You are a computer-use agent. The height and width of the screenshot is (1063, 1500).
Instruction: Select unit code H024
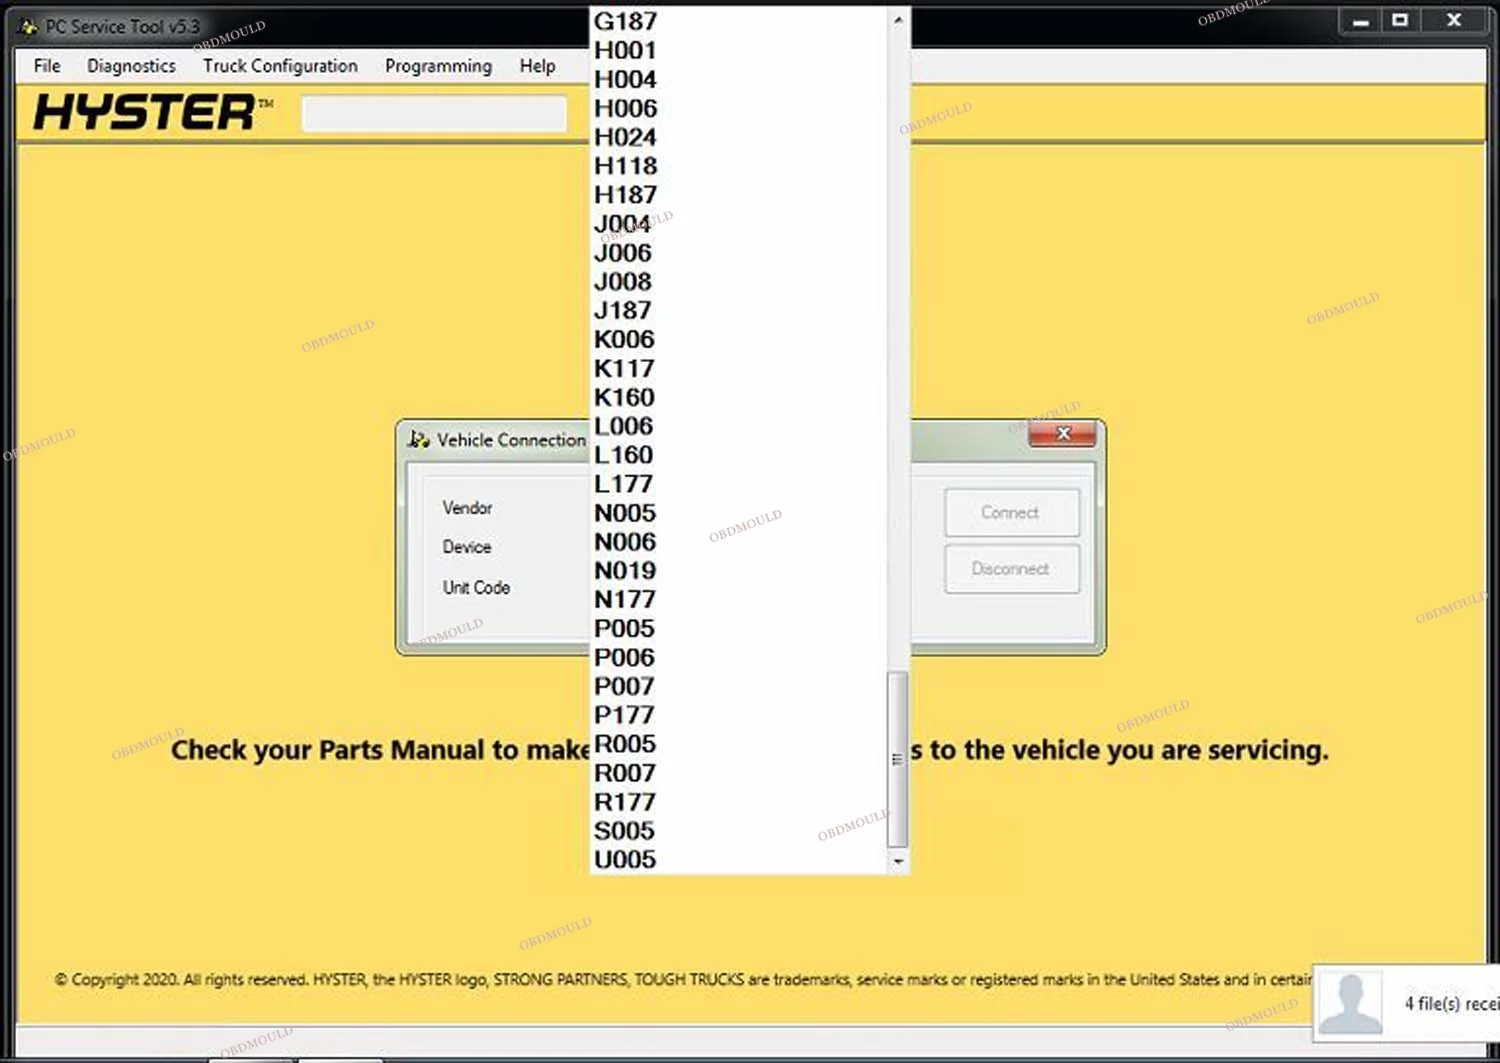[x=738, y=137]
